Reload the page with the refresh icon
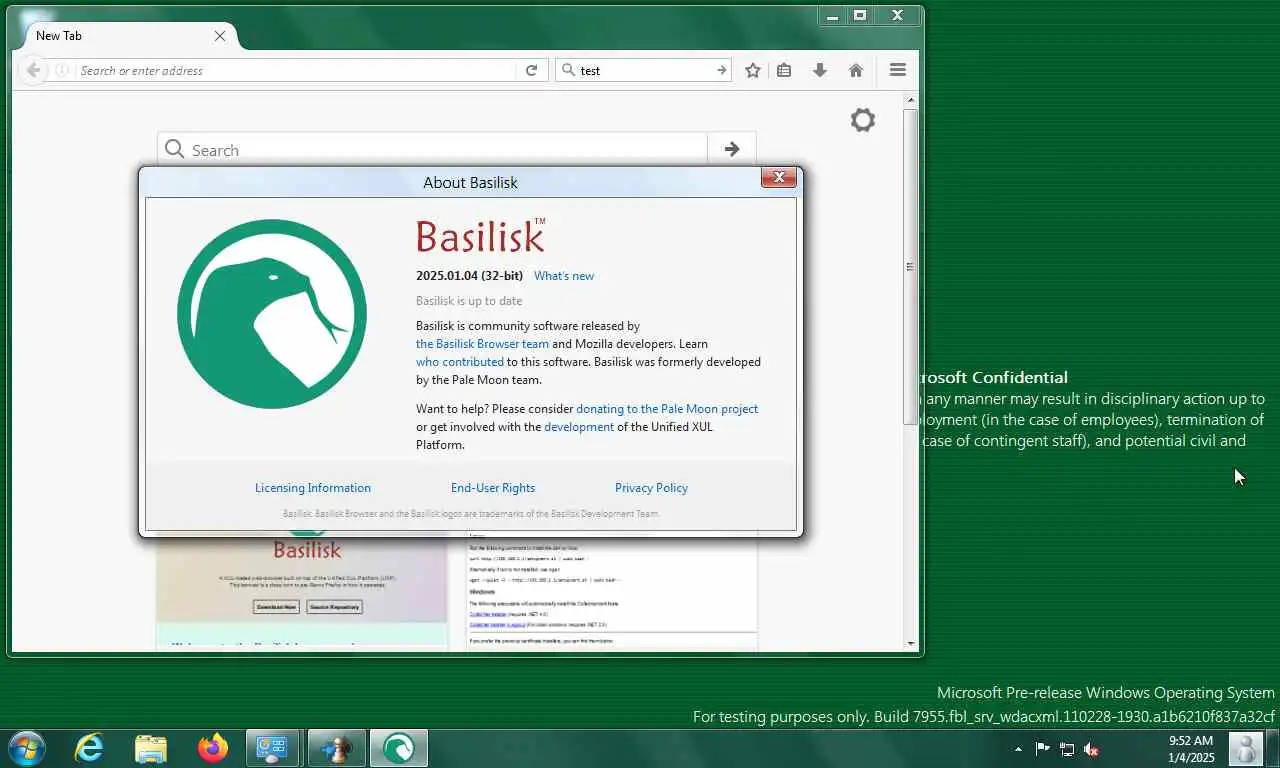Viewport: 1280px width, 768px height. point(532,70)
